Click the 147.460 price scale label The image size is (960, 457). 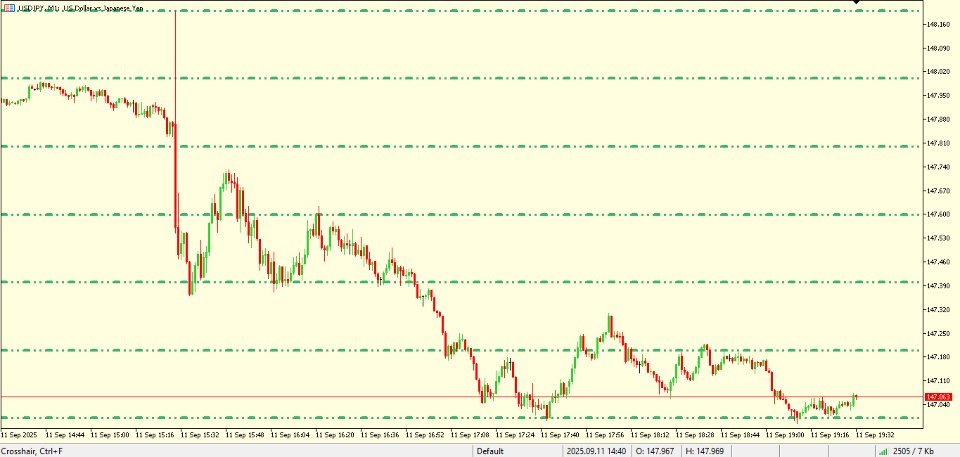coord(939,262)
